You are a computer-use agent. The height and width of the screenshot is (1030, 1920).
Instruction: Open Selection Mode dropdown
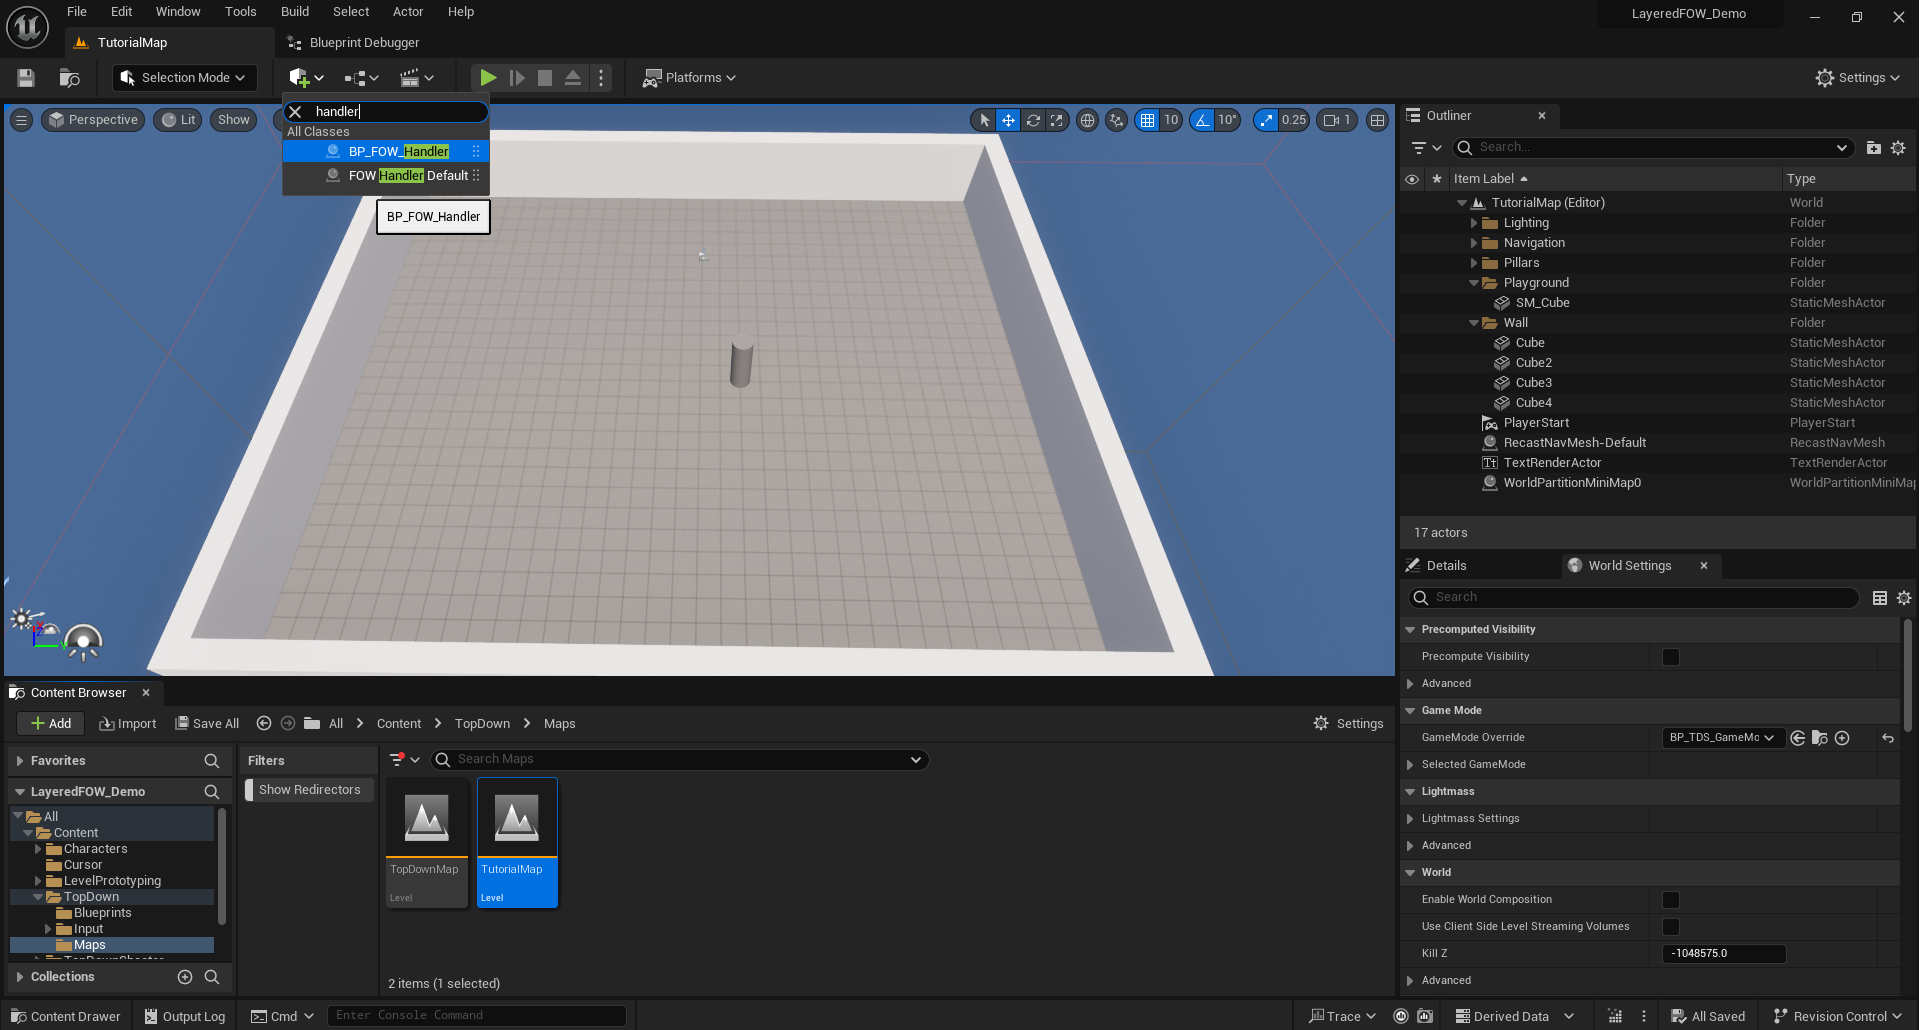[184, 78]
